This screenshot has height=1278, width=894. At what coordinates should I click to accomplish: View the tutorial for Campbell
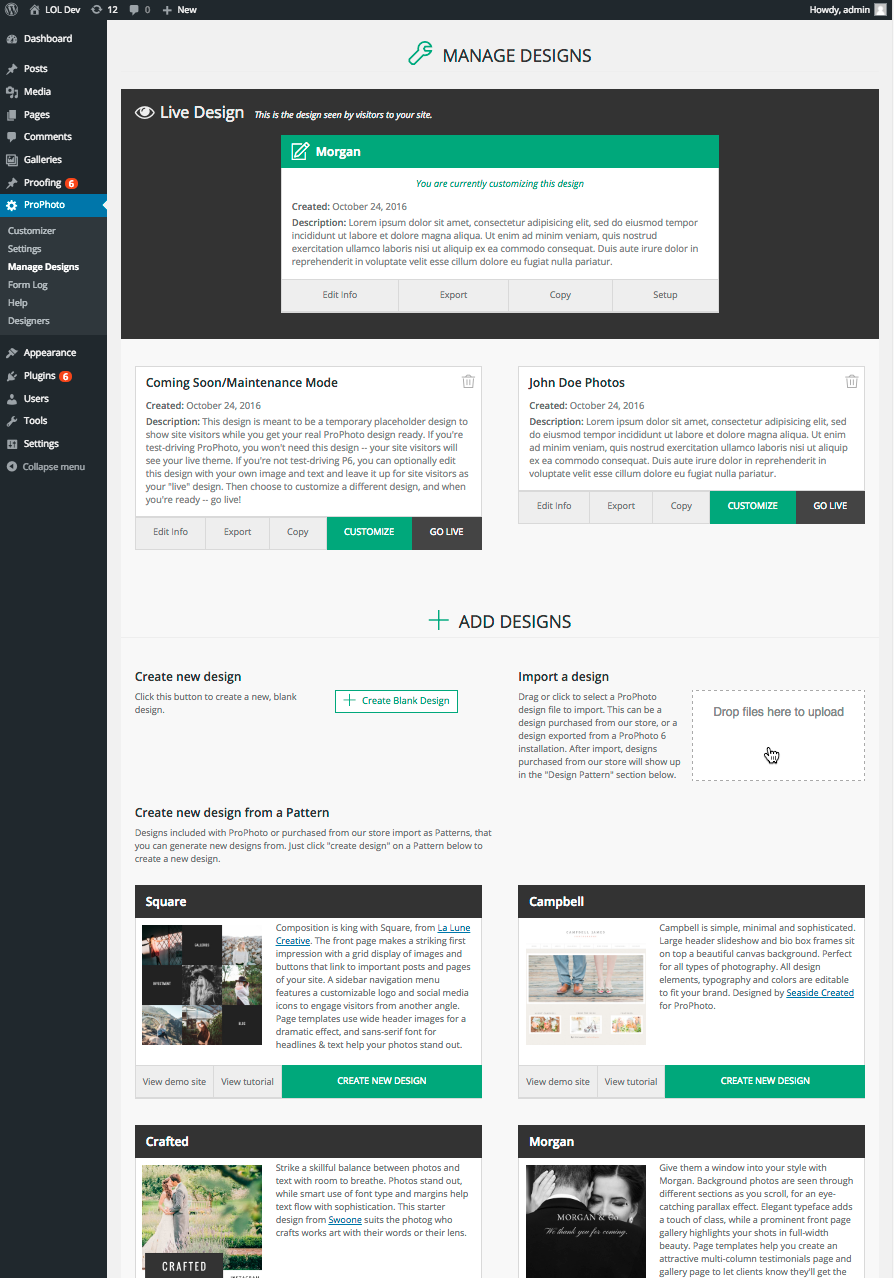(631, 1082)
